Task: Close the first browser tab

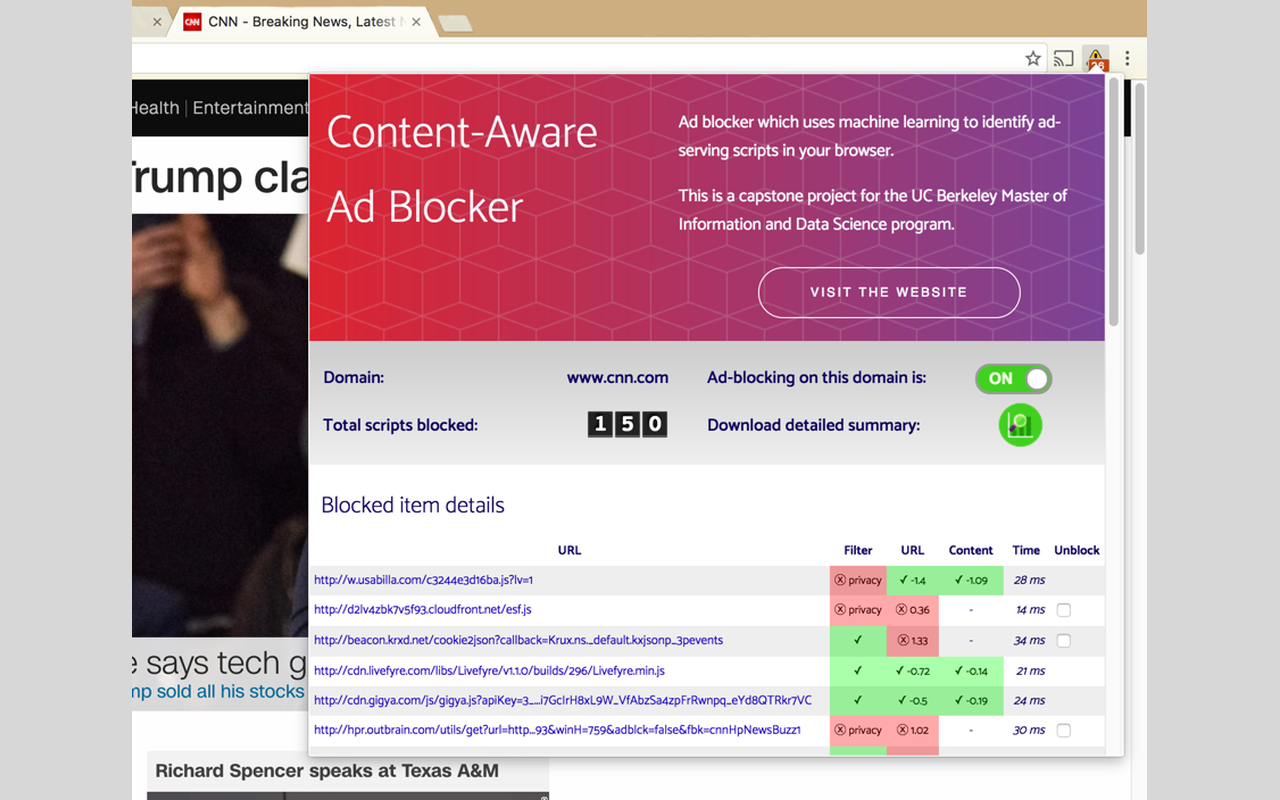Action: 157,22
